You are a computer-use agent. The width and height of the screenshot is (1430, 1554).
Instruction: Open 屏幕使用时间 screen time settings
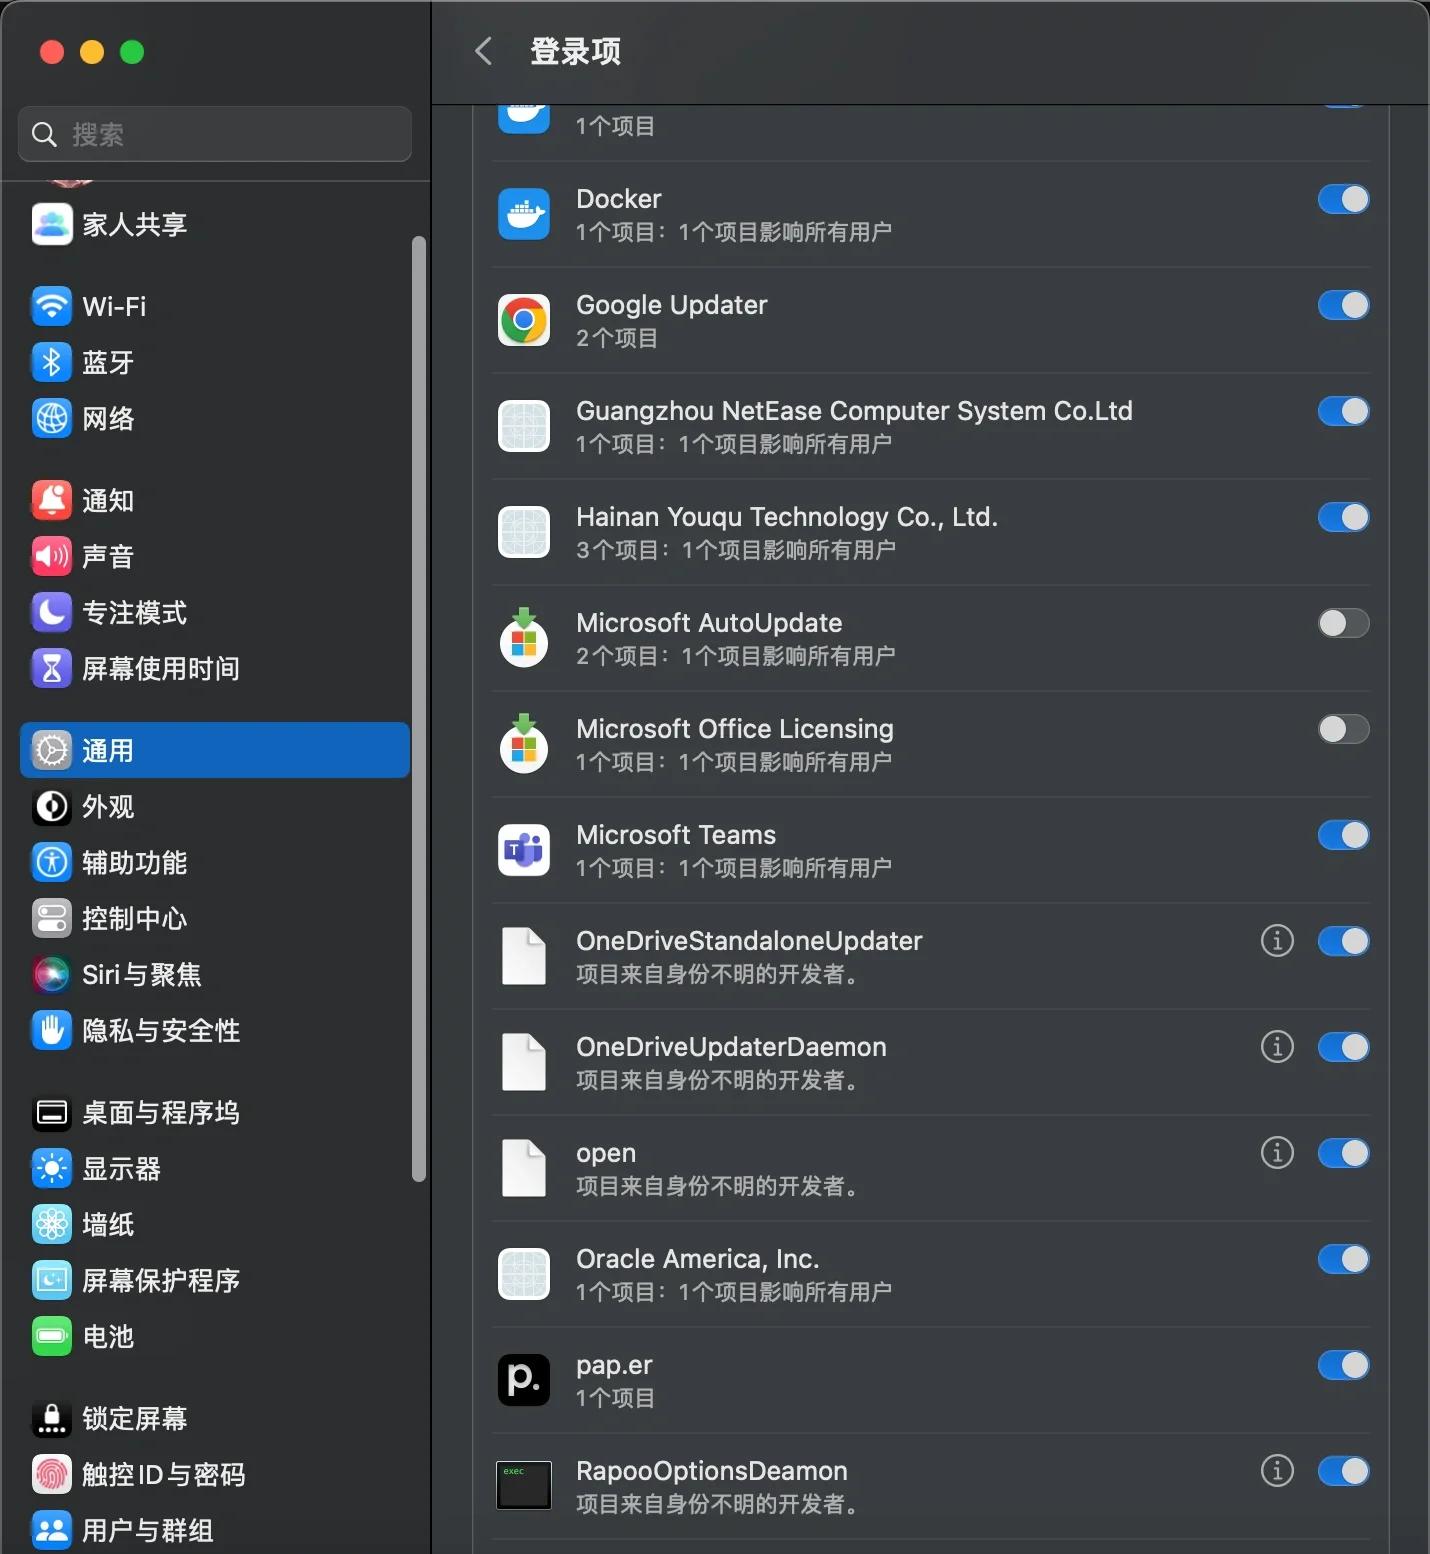coord(215,668)
